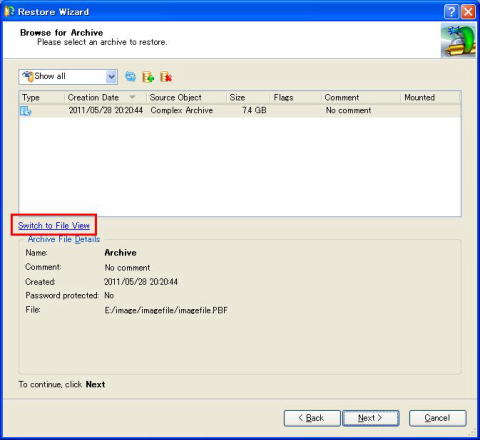
Task: Go Back to previous wizard step
Action: pyautogui.click(x=312, y=418)
